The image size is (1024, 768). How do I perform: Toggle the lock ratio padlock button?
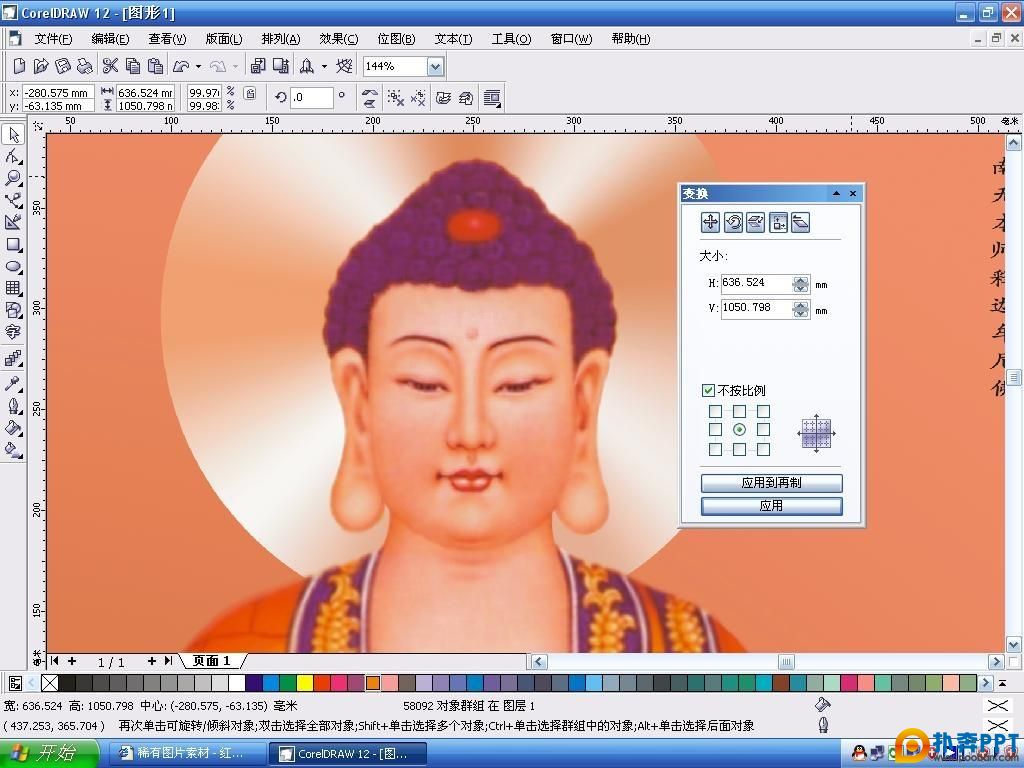click(250, 93)
